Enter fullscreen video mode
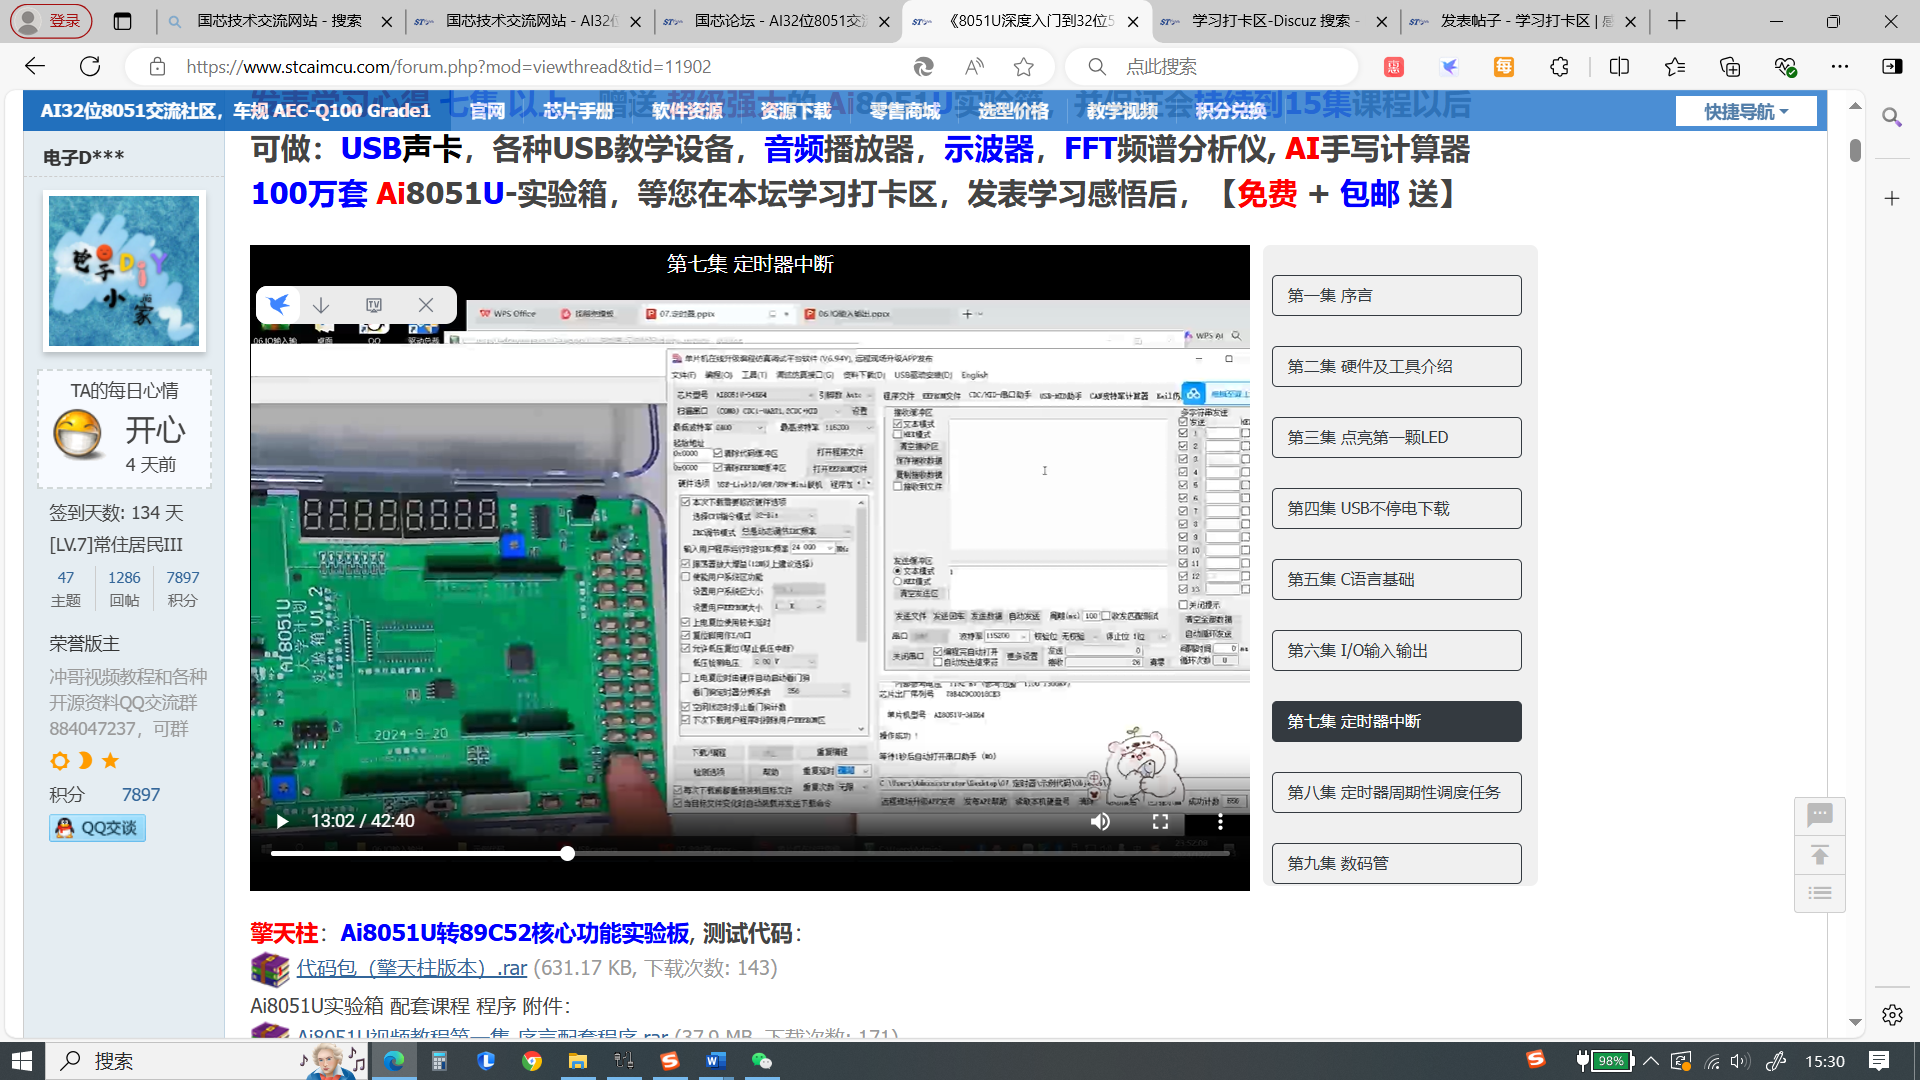 [x=1160, y=821]
